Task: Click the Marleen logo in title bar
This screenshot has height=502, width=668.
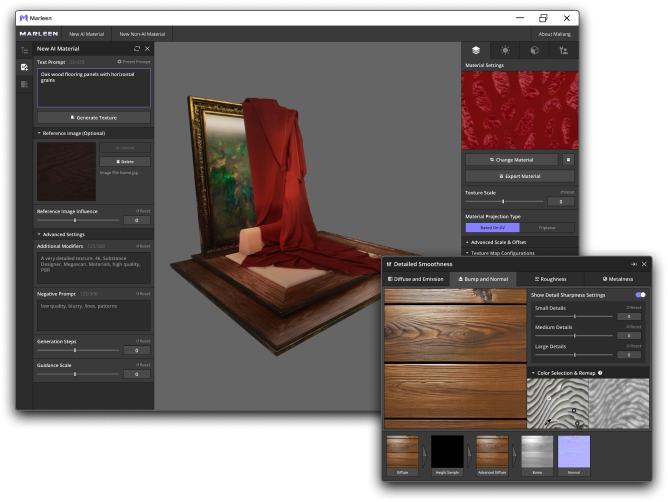Action: [x=24, y=18]
